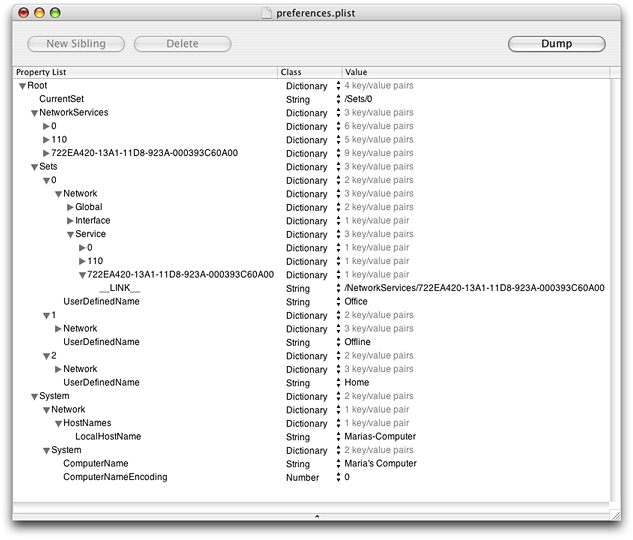Collapse the NetworkServices disclosure triangle
This screenshot has width=633, height=540.
tap(34, 113)
